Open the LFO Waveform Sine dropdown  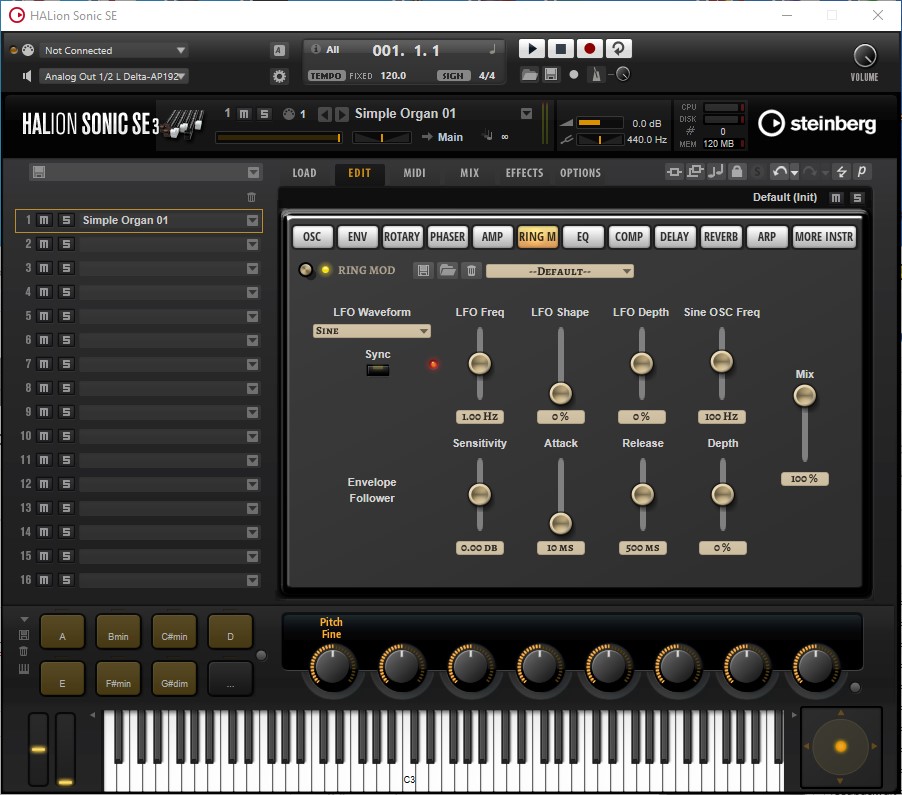pyautogui.click(x=372, y=331)
